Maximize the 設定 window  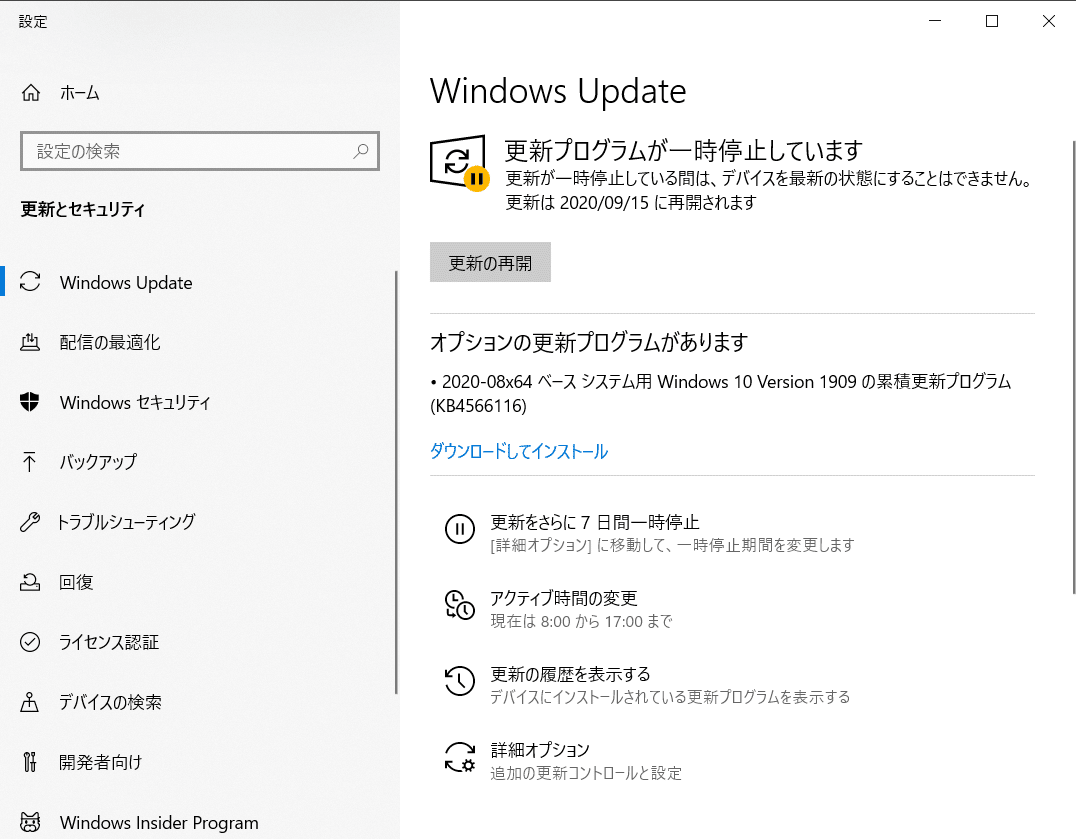point(992,21)
